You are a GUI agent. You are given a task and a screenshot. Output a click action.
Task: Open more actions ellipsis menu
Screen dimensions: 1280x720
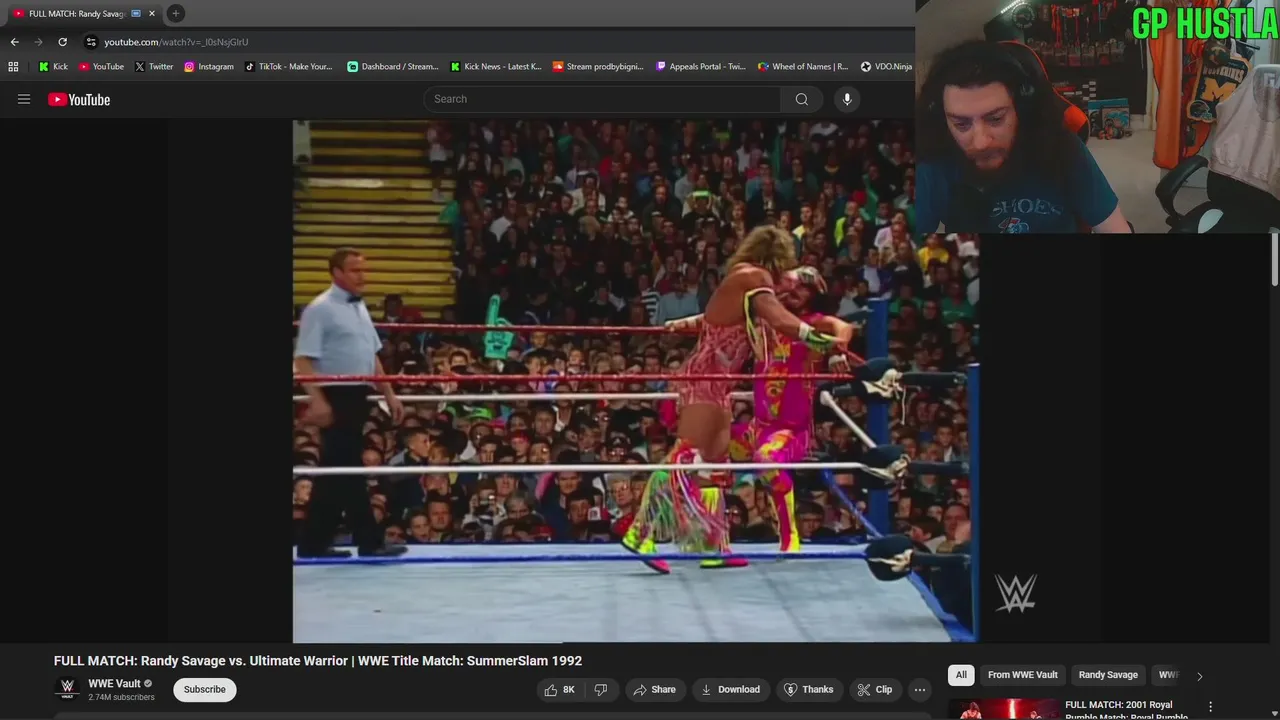click(x=920, y=689)
